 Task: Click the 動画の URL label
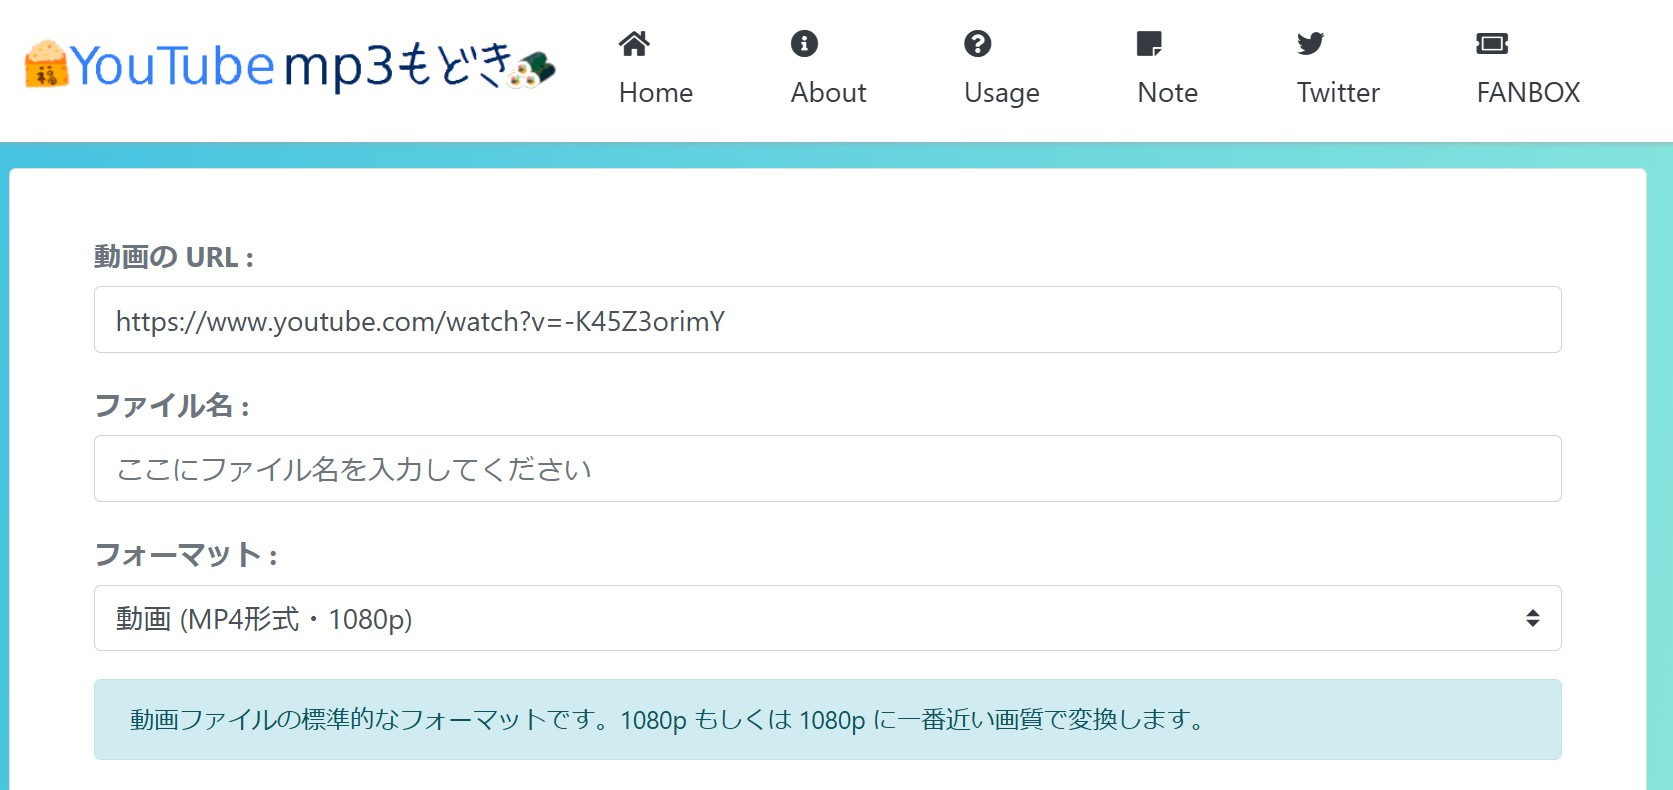pyautogui.click(x=174, y=257)
